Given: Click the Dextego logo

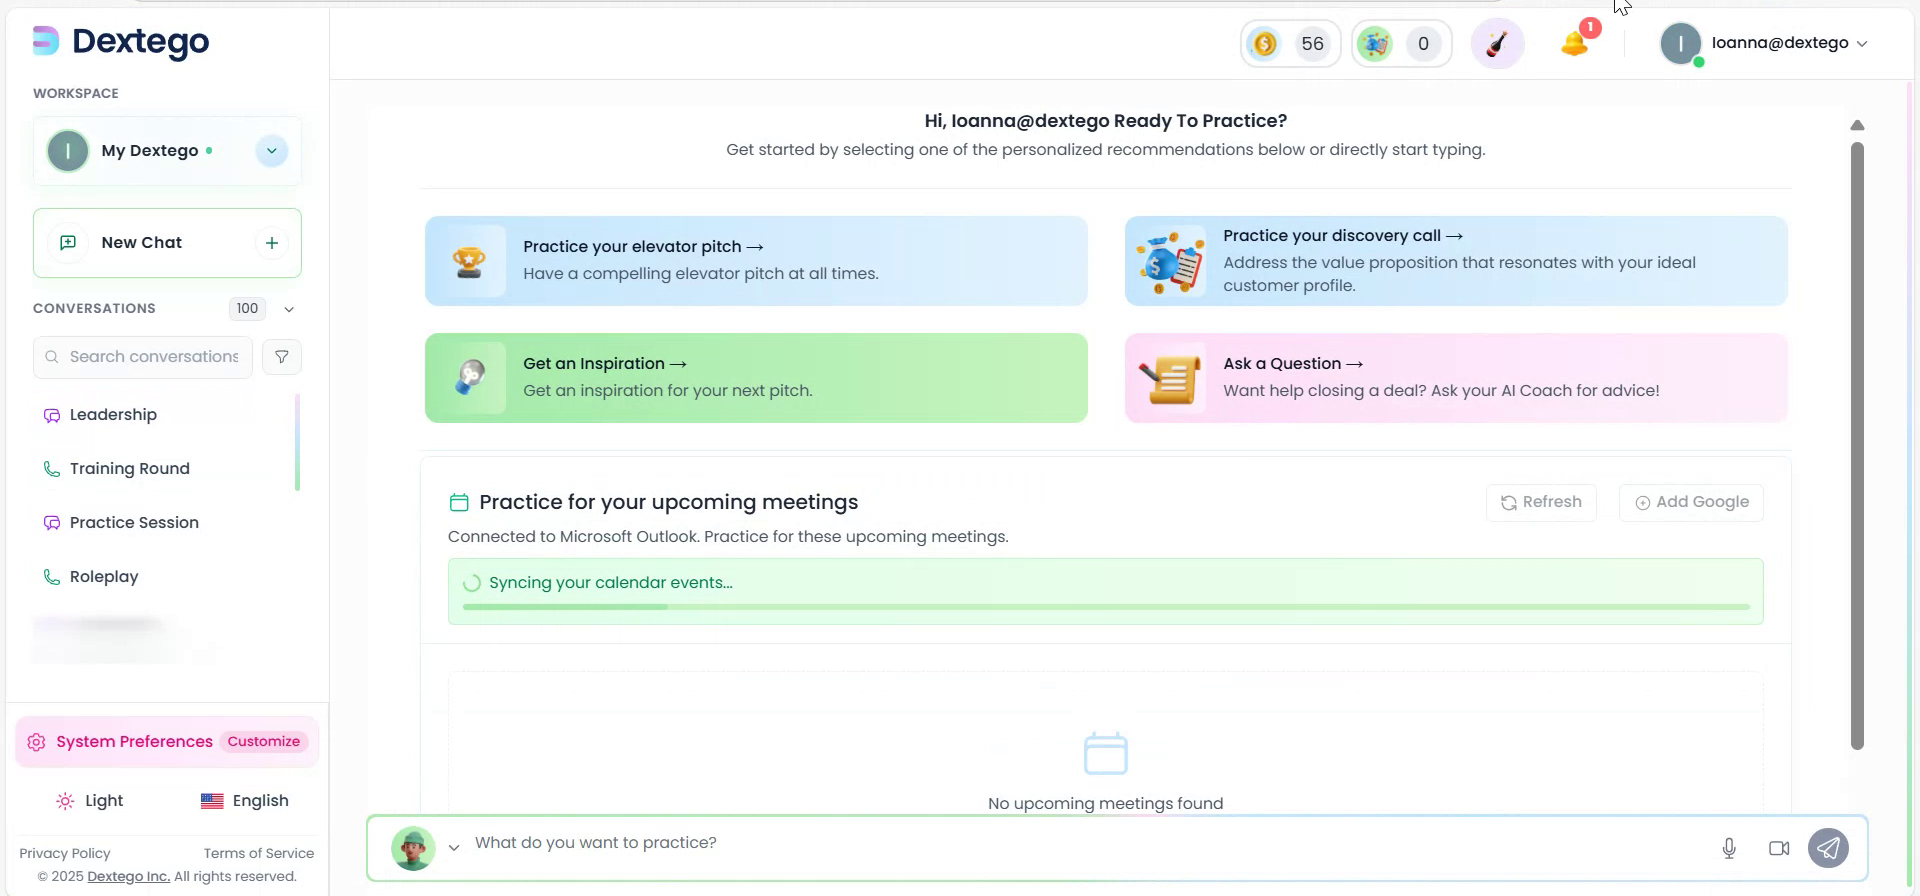Looking at the screenshot, I should click(121, 41).
